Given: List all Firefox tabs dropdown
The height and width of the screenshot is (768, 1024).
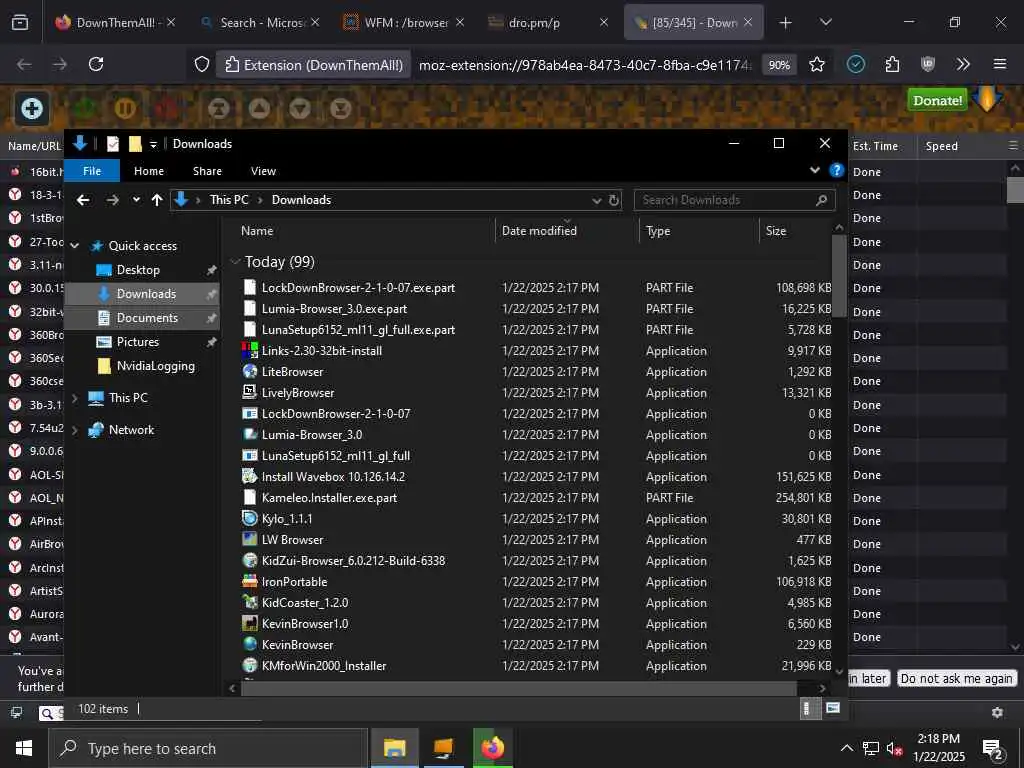Looking at the screenshot, I should pyautogui.click(x=826, y=23).
